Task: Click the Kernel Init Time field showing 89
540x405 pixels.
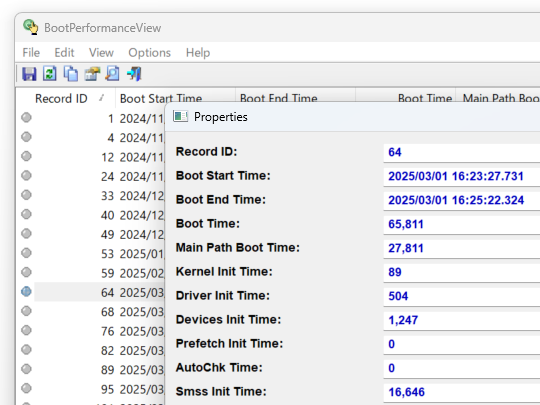Action: tap(461, 272)
